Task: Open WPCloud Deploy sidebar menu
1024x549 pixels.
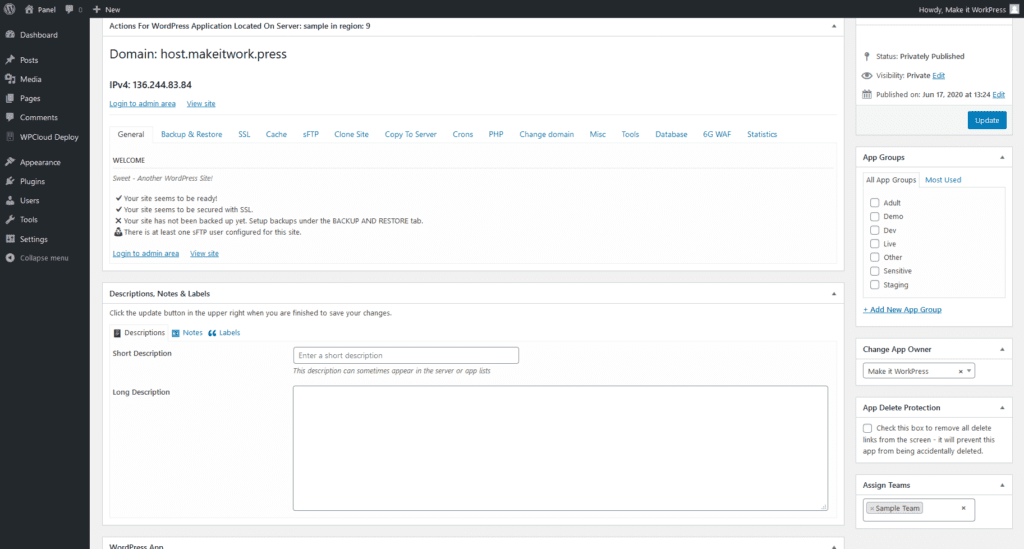Action: point(49,137)
